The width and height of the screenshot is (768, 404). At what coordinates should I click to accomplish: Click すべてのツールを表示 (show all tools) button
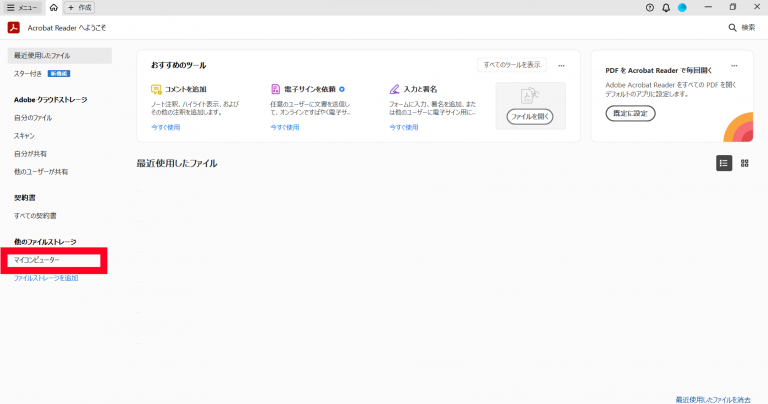tap(511, 65)
